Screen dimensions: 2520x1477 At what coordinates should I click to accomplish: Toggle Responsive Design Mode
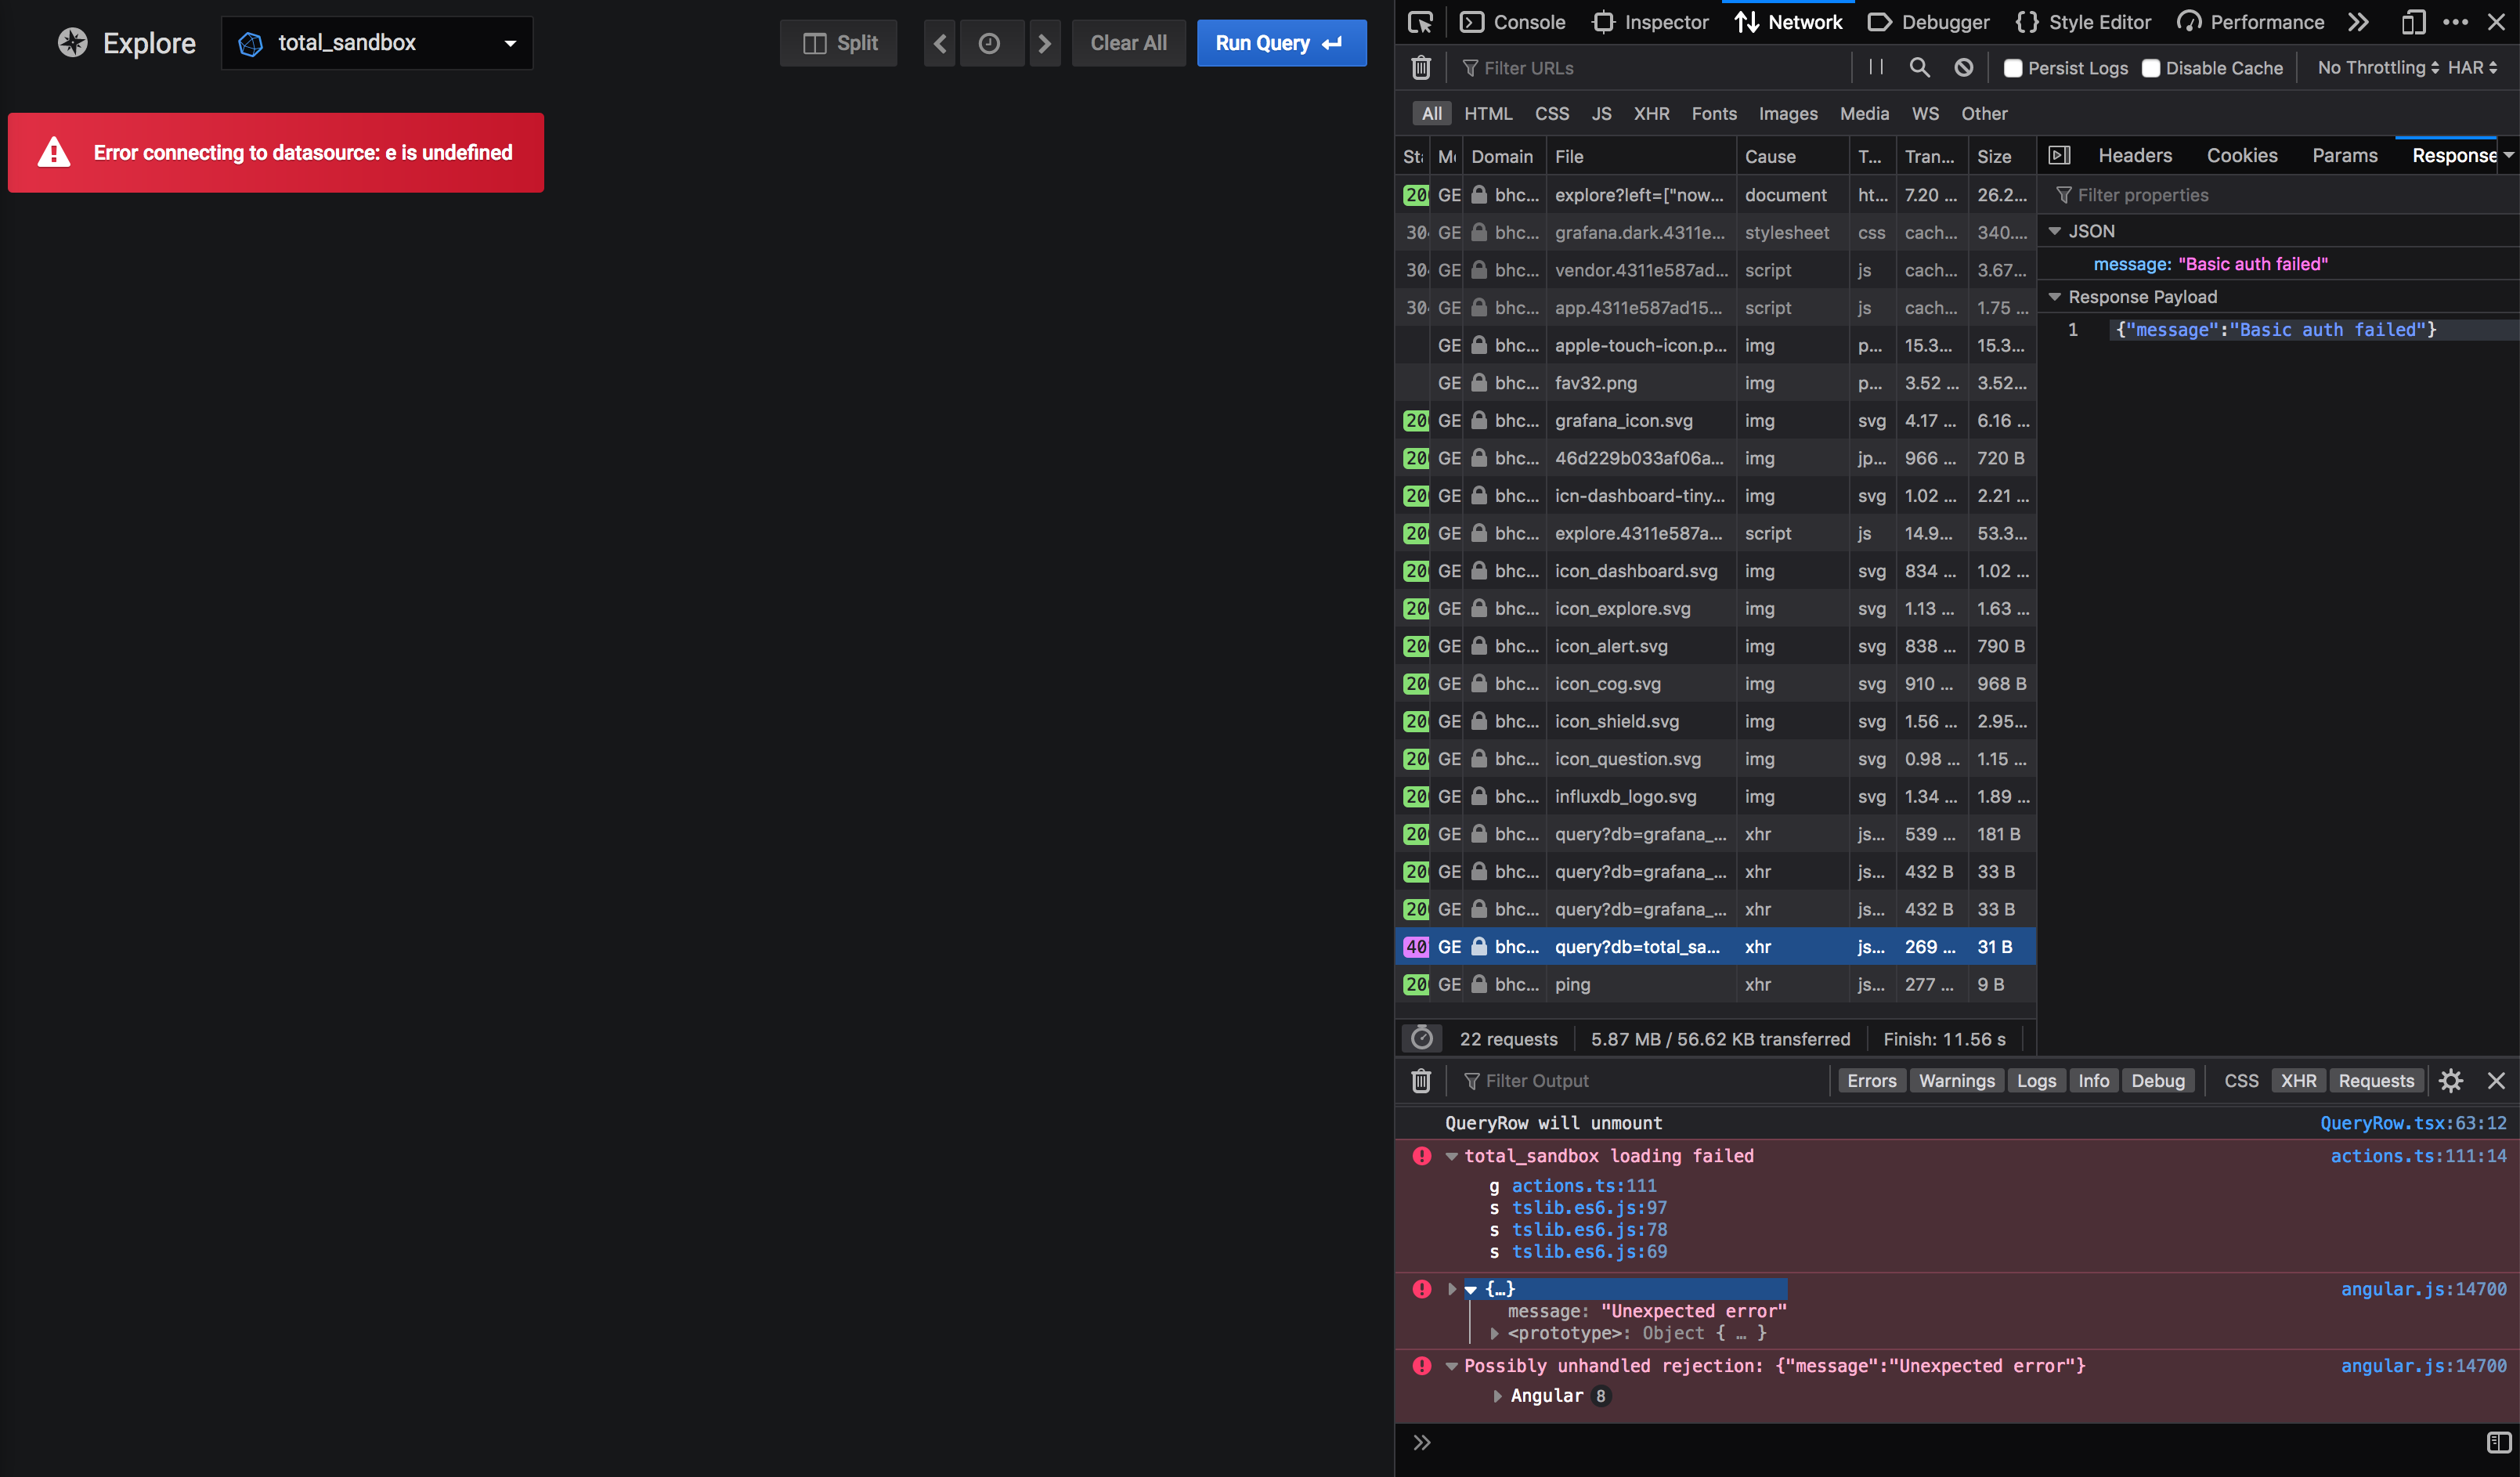2413,21
